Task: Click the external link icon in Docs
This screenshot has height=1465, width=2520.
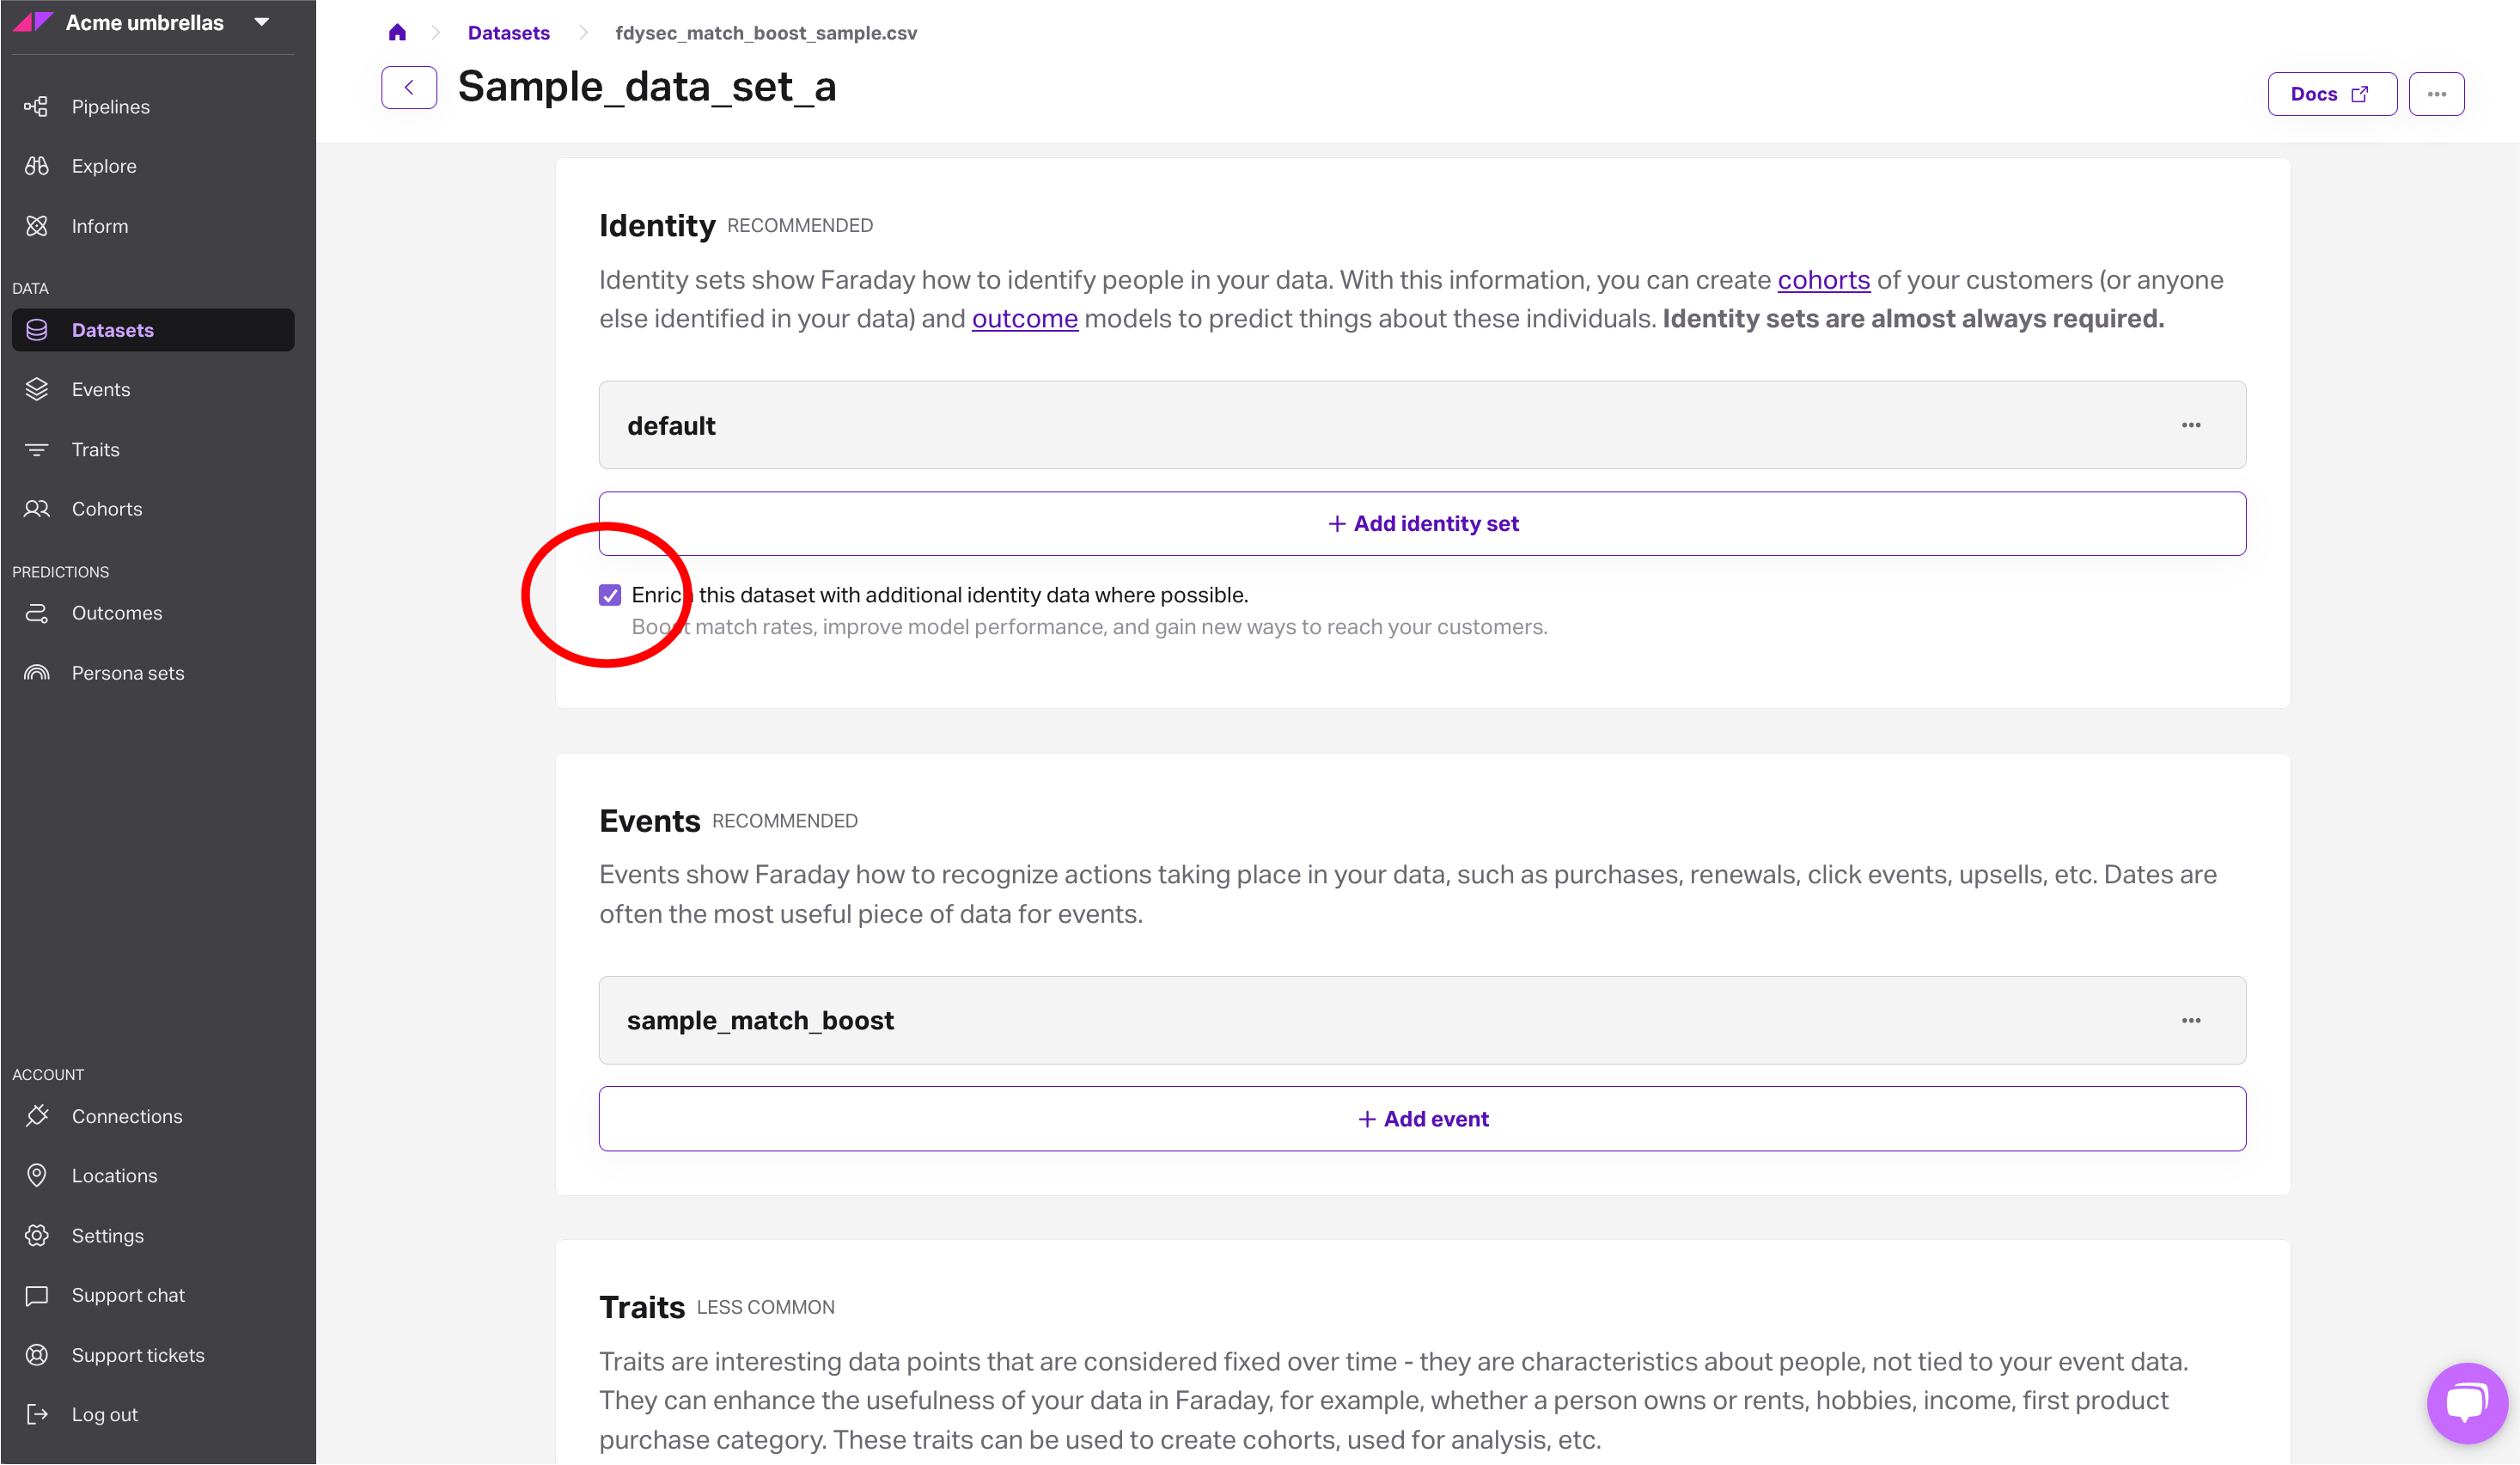Action: click(2361, 94)
